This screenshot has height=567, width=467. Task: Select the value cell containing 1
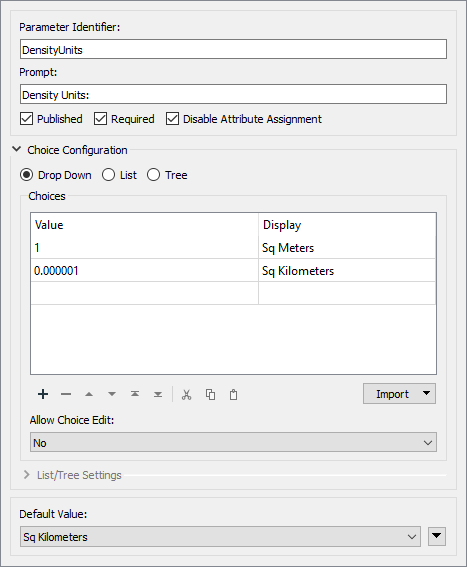click(144, 248)
